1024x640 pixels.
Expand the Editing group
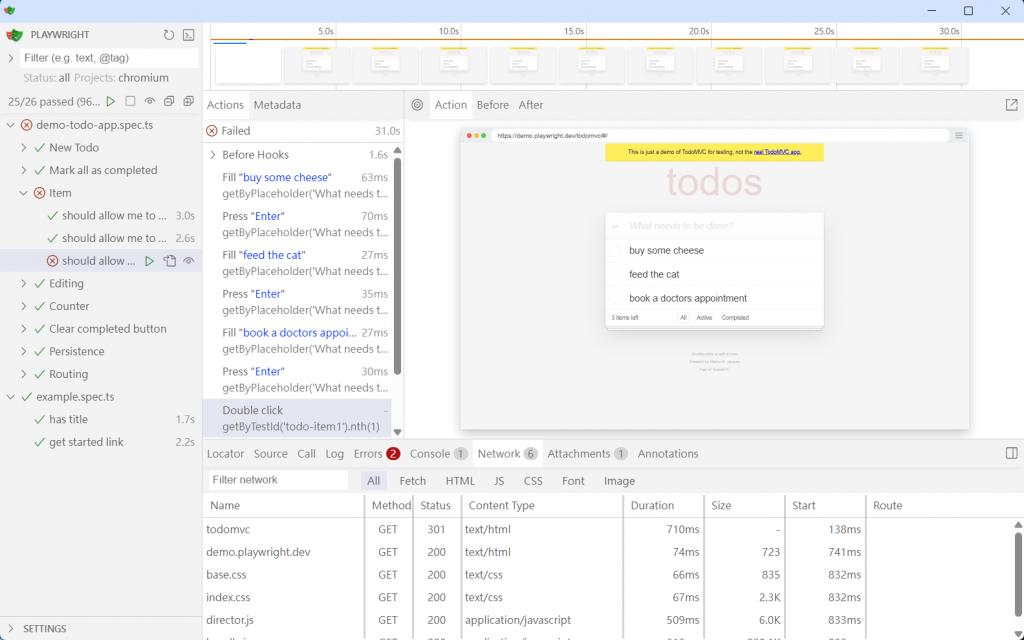[24, 283]
